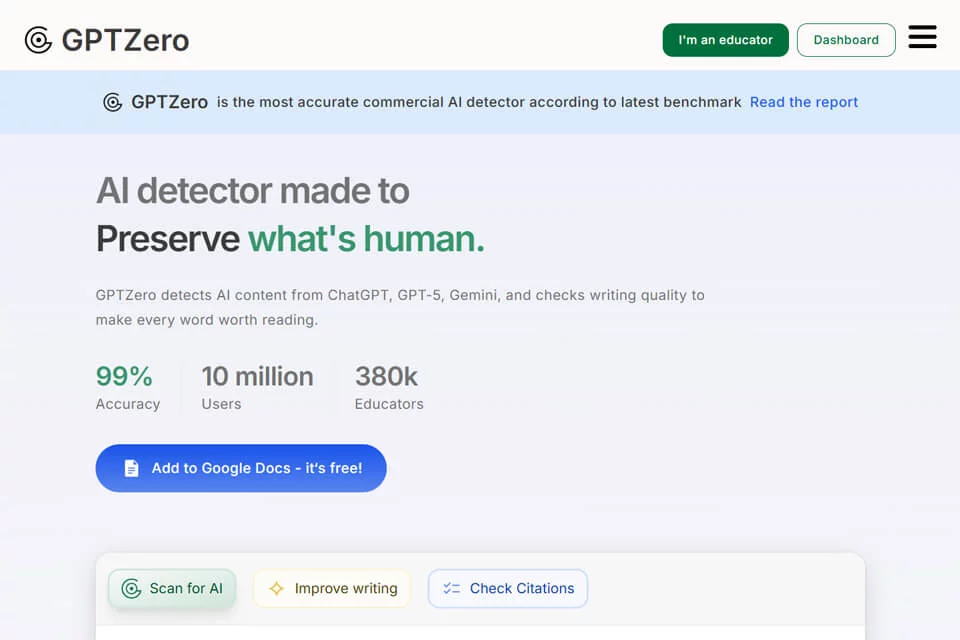Click the 10 million users figure
The image size is (960, 640).
258,376
